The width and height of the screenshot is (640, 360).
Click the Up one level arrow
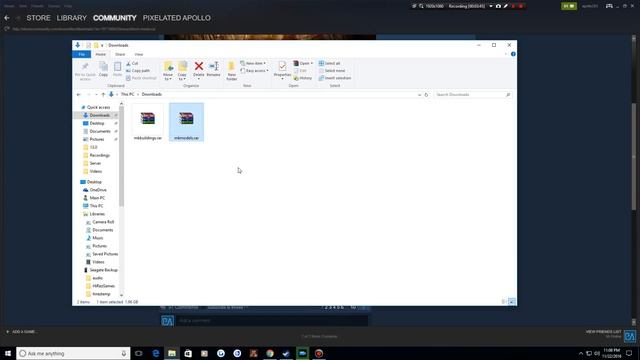[103, 95]
